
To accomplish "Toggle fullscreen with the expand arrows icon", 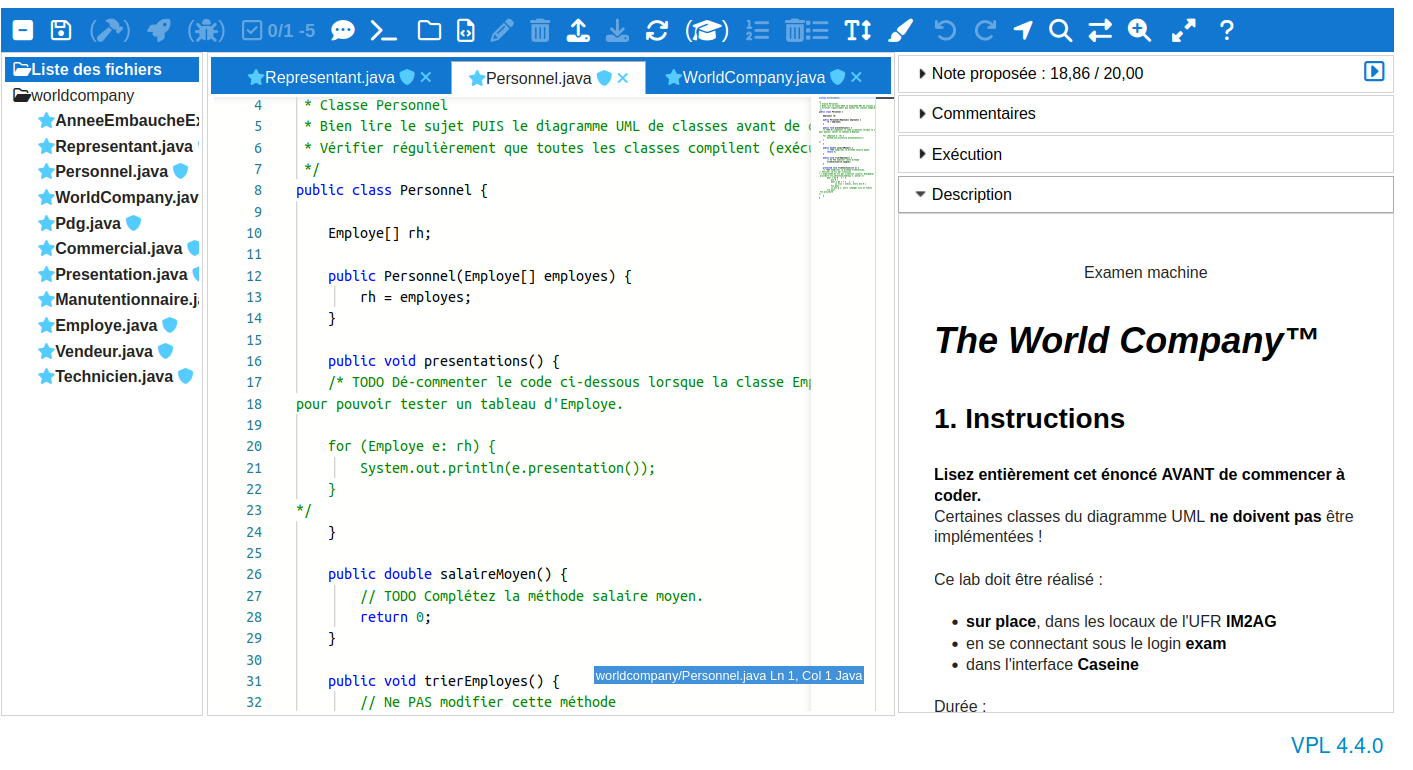I will (x=1184, y=30).
